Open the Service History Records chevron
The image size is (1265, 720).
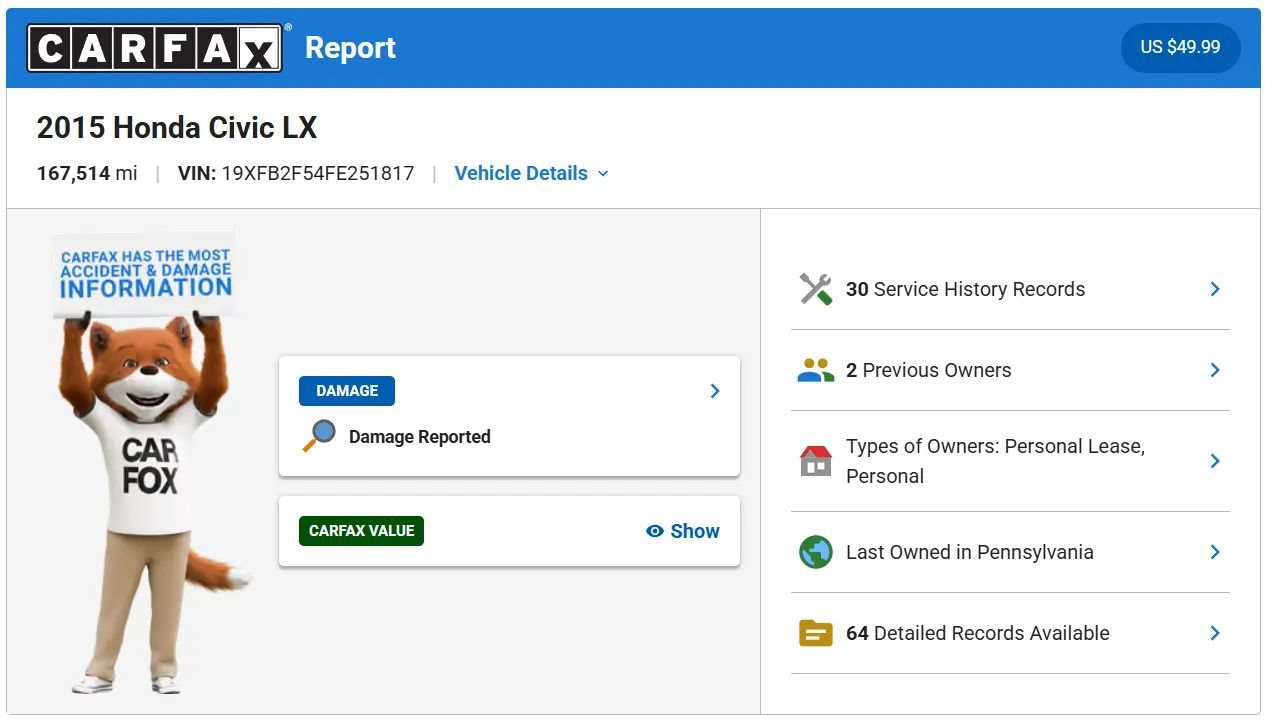[1215, 289]
